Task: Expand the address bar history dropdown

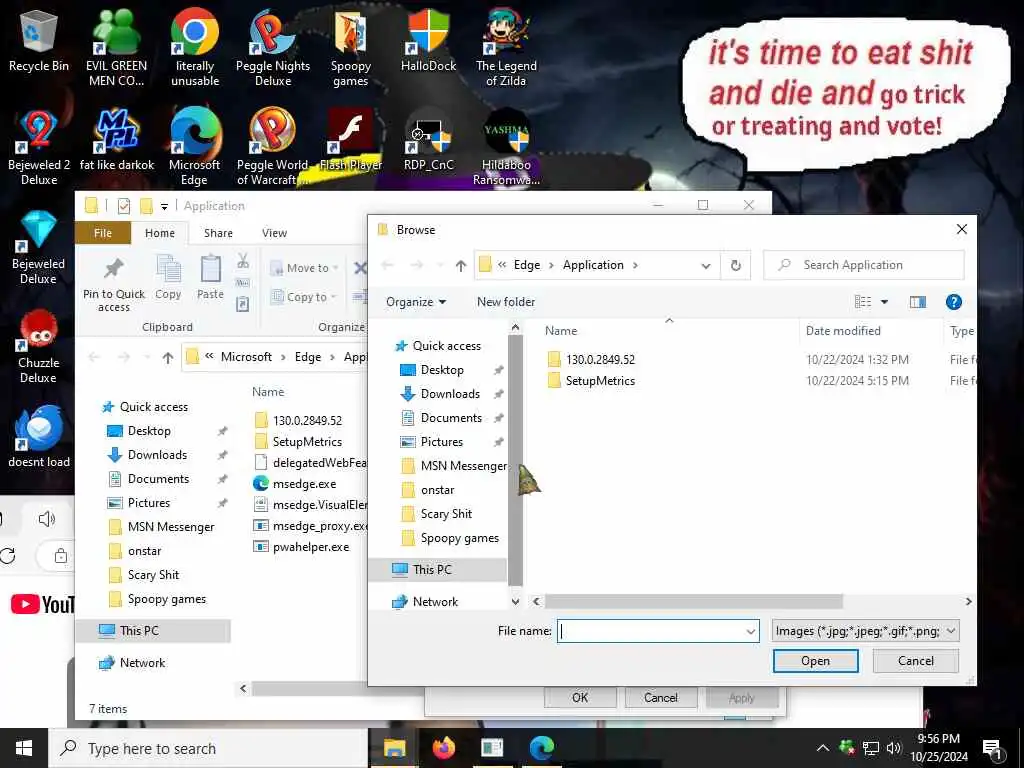Action: click(x=706, y=265)
